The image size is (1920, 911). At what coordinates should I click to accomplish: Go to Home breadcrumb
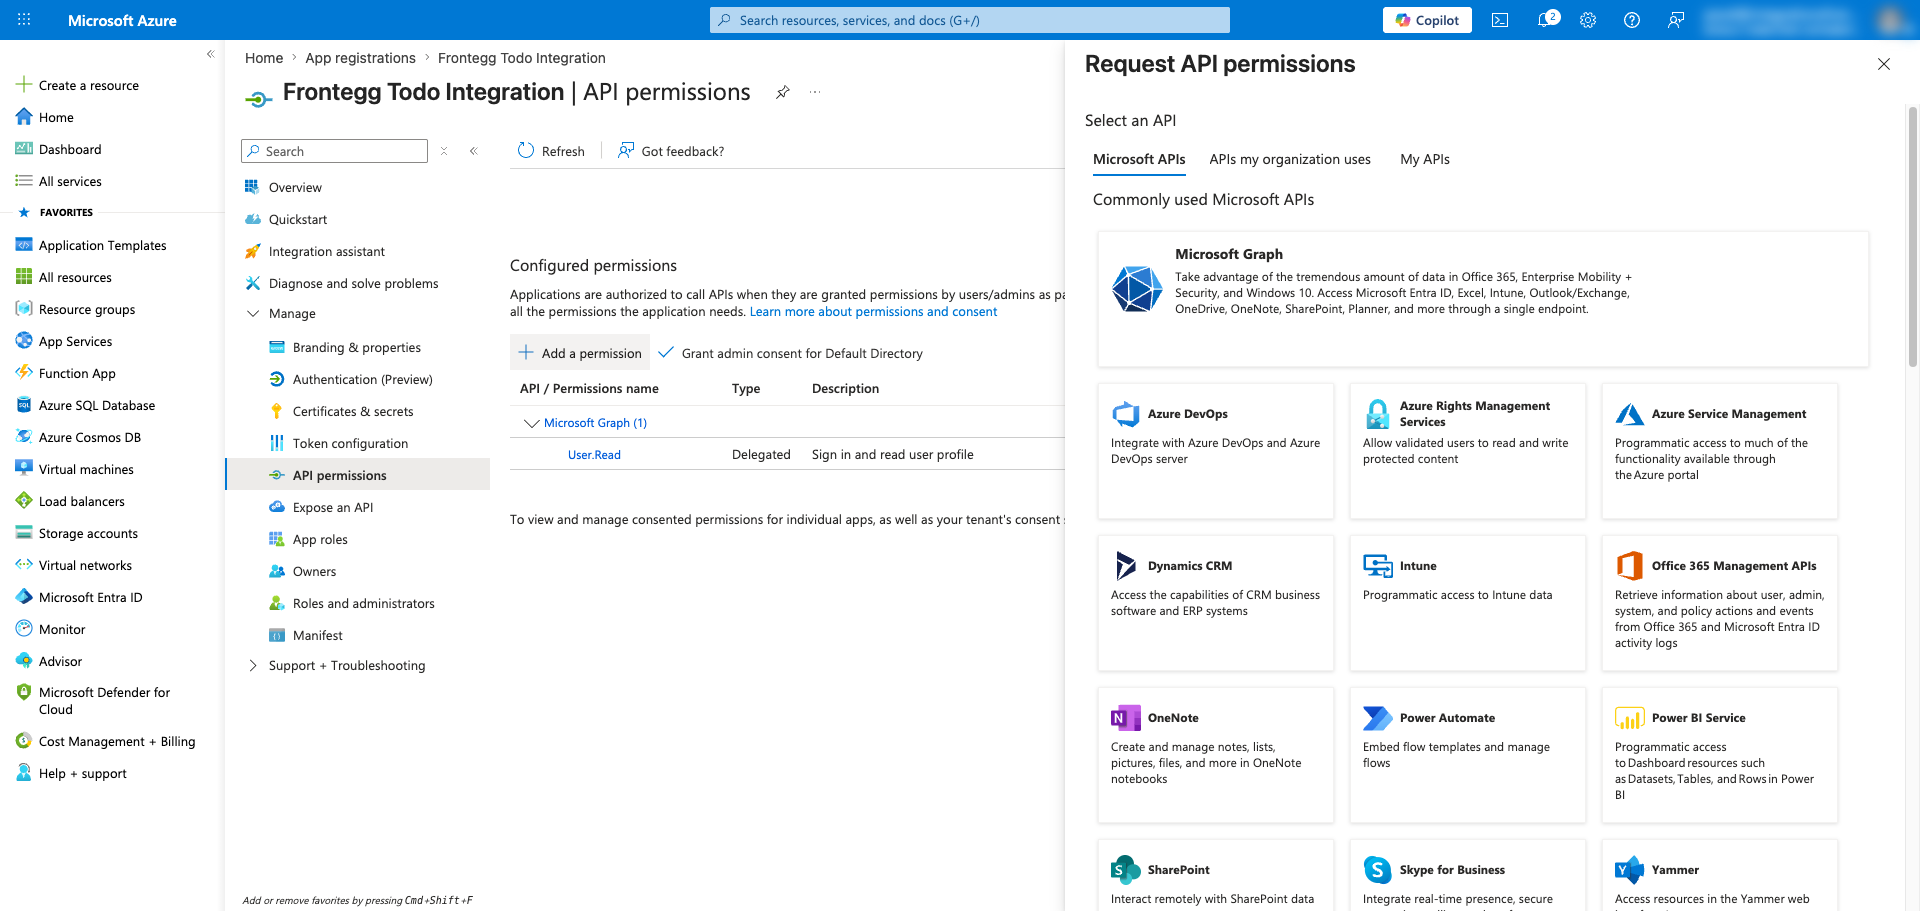tap(264, 58)
